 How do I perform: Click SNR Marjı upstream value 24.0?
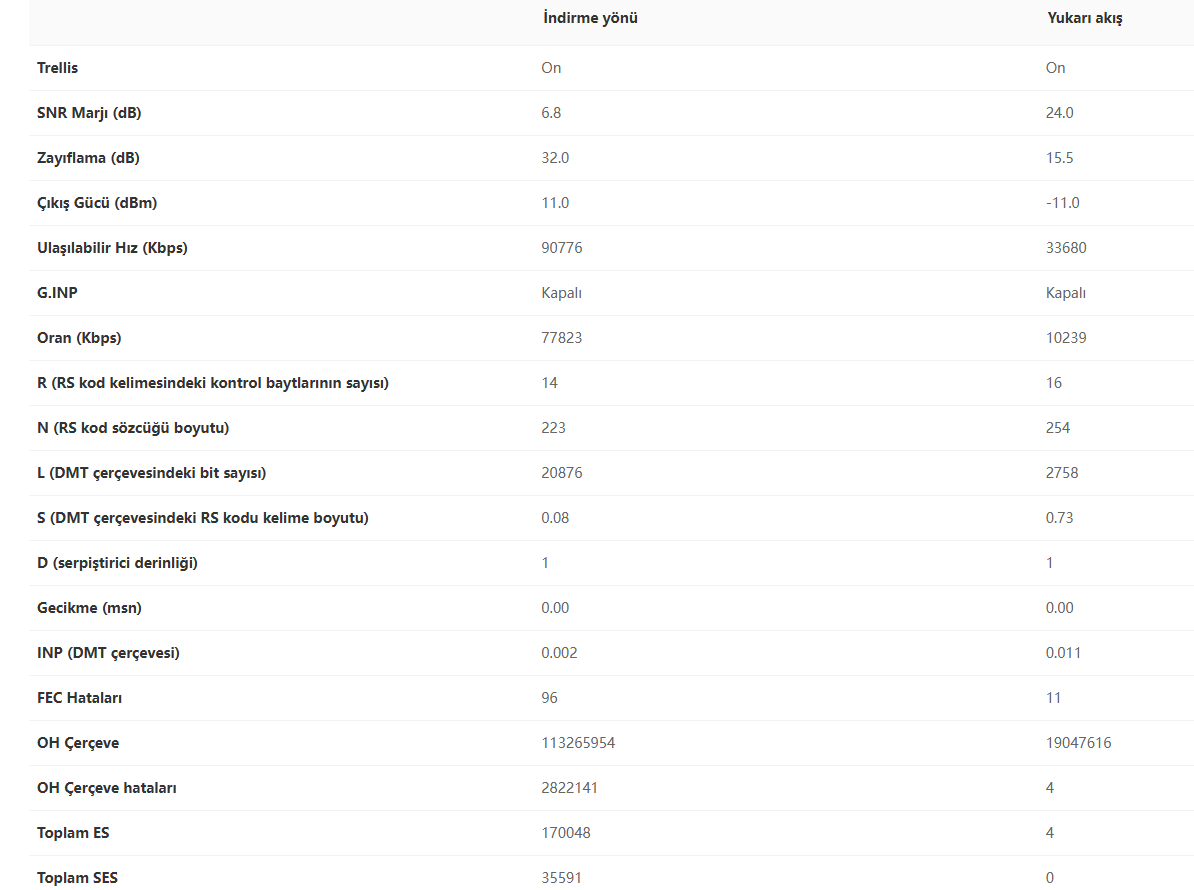click(x=1059, y=113)
